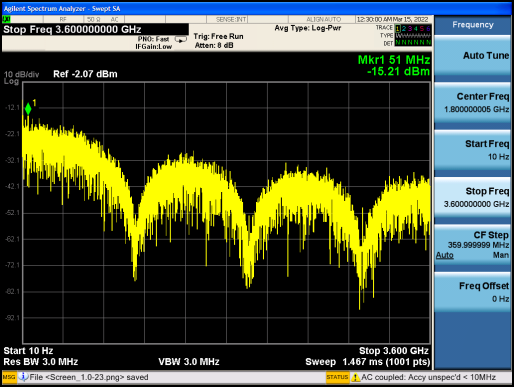Open the Frequency menu header
514x387 pixels.
473,25
